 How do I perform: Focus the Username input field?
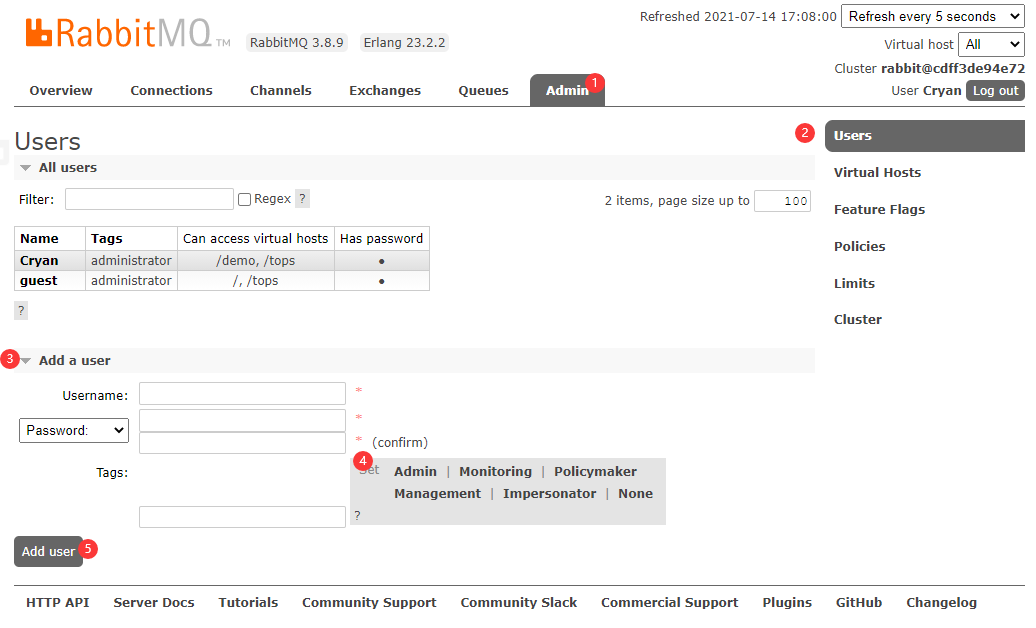[x=242, y=393]
